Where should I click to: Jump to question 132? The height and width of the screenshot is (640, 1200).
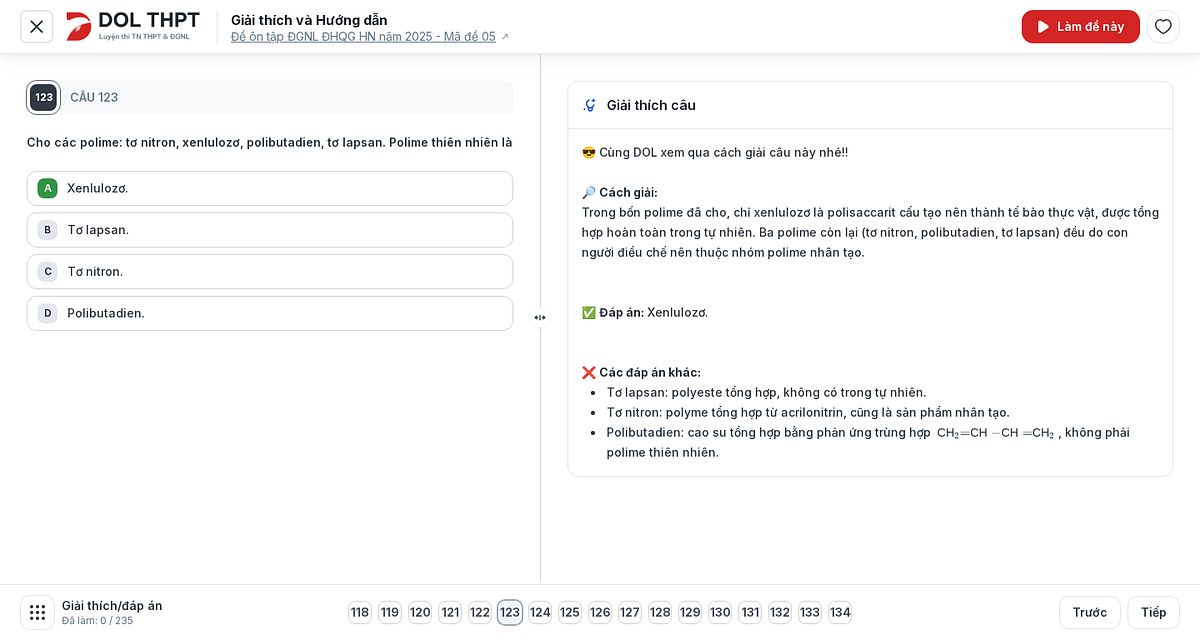pos(780,612)
